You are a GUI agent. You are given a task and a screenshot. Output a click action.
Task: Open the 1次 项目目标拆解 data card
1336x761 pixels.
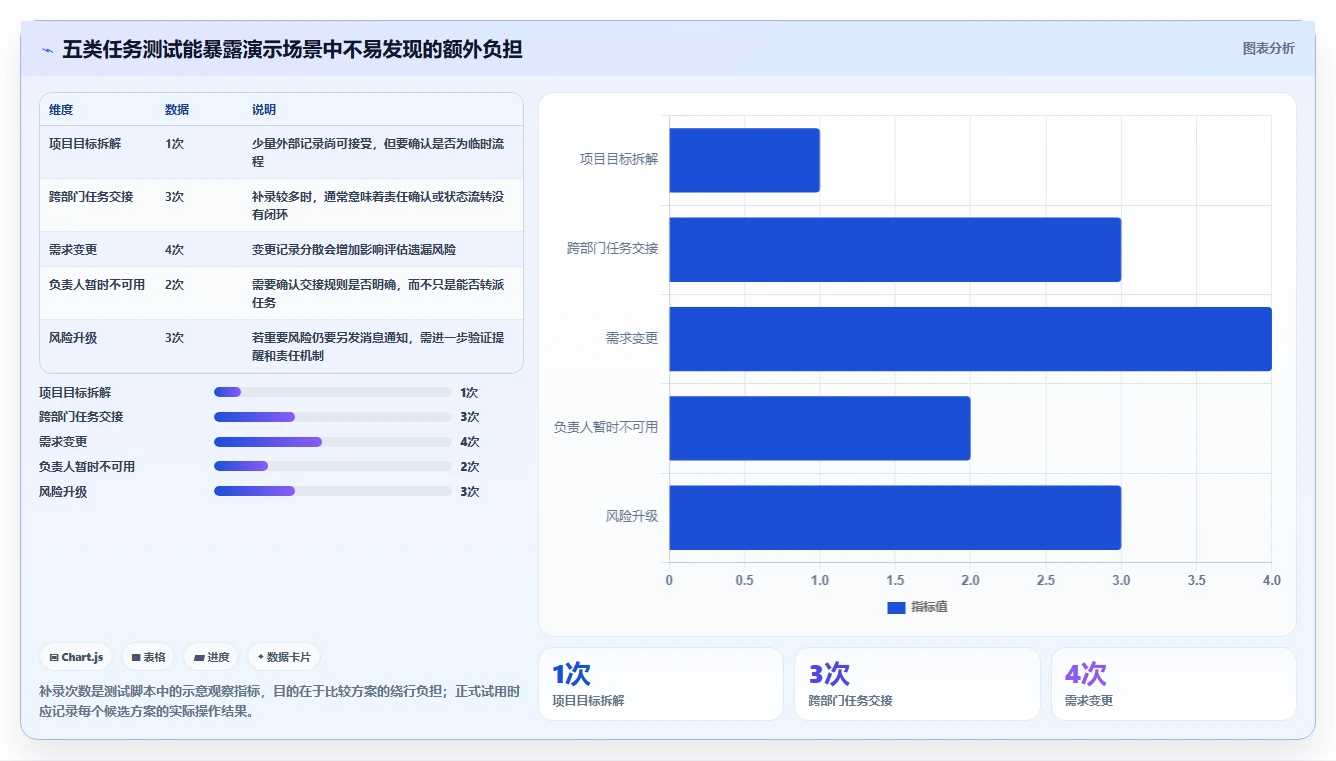click(x=661, y=684)
